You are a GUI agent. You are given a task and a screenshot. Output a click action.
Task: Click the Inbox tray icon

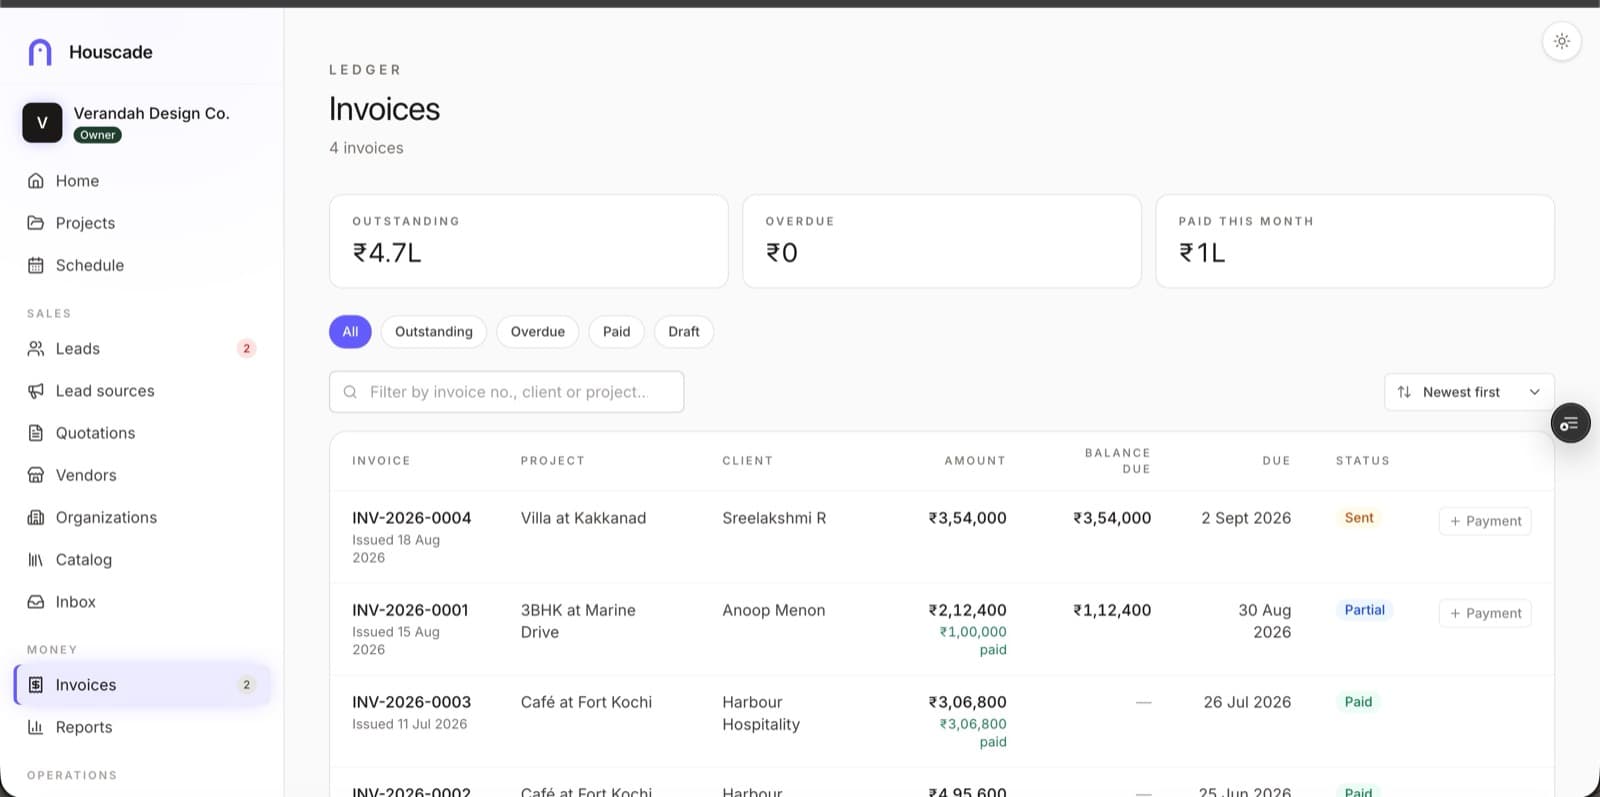36,602
